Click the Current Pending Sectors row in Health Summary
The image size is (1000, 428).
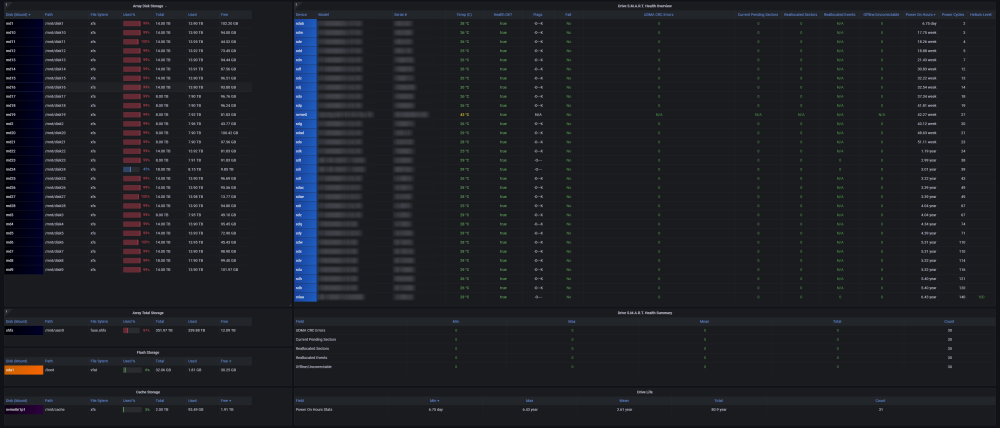pyautogui.click(x=645, y=339)
